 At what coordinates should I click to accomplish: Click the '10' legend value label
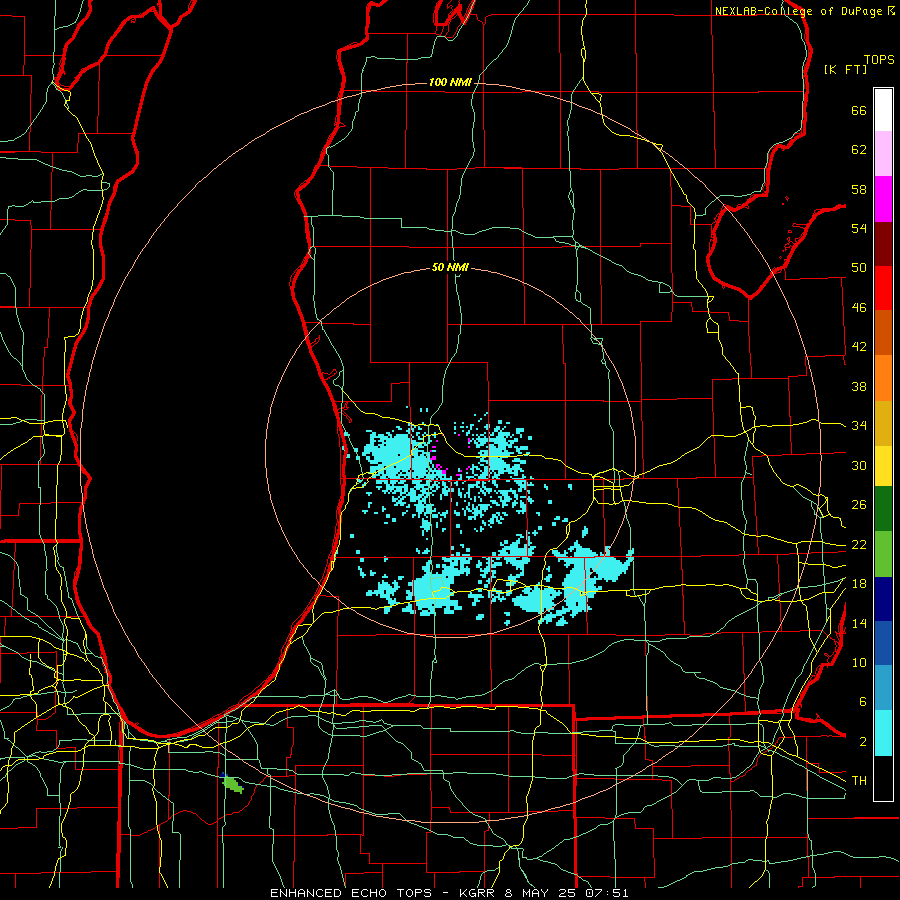[x=859, y=663]
